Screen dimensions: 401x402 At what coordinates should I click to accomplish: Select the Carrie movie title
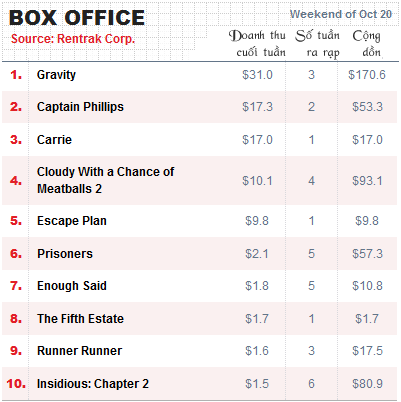(54, 140)
